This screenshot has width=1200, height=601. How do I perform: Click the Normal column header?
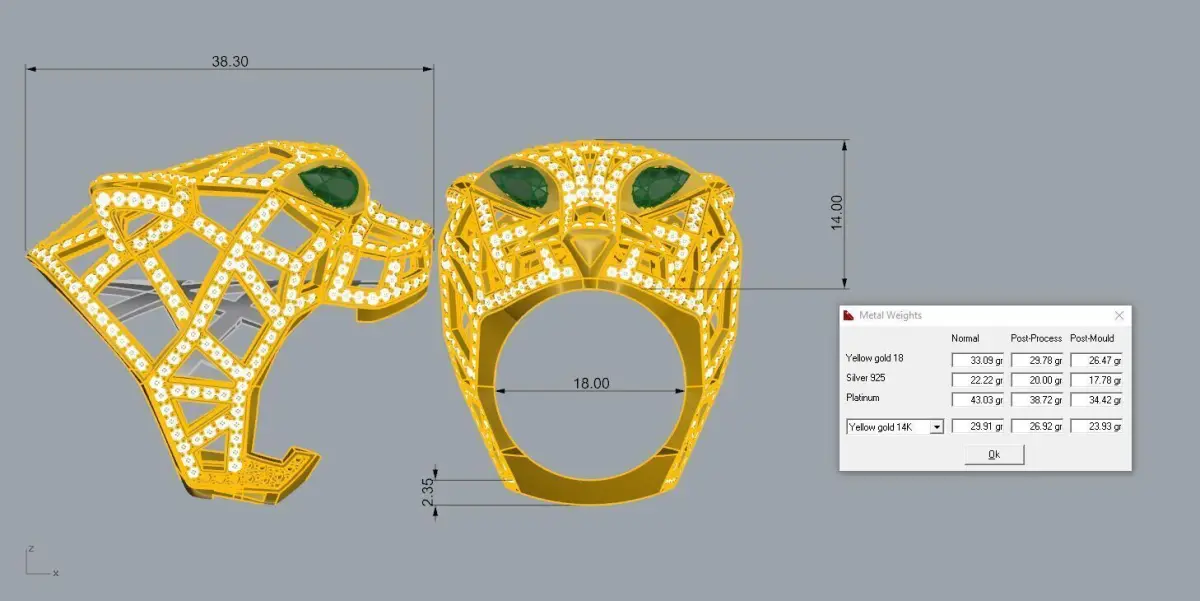[x=965, y=338]
